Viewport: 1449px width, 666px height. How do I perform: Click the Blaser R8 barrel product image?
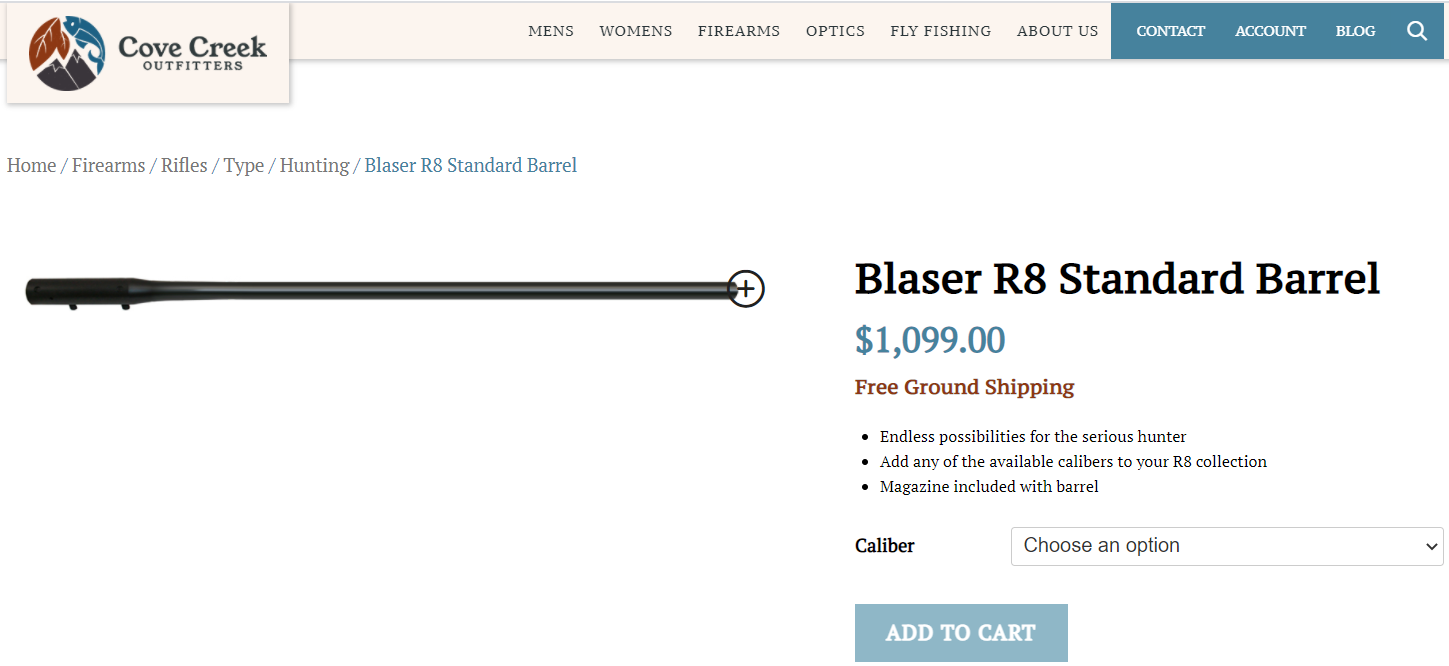[x=380, y=291]
